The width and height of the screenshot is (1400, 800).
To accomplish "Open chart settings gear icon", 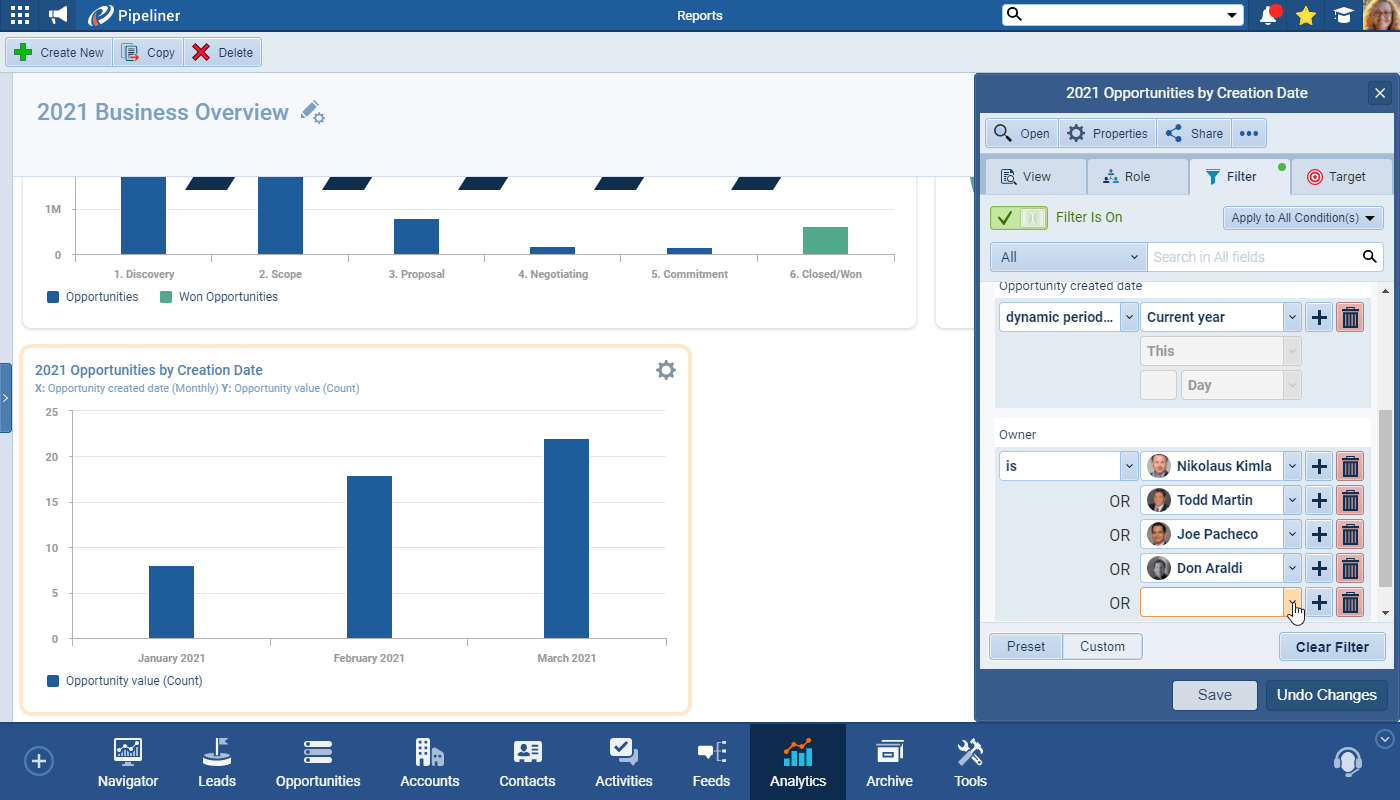I will (665, 370).
